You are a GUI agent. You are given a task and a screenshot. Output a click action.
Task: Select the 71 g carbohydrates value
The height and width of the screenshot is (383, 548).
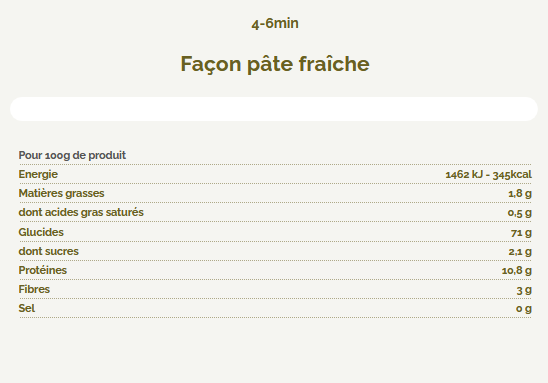(x=521, y=232)
